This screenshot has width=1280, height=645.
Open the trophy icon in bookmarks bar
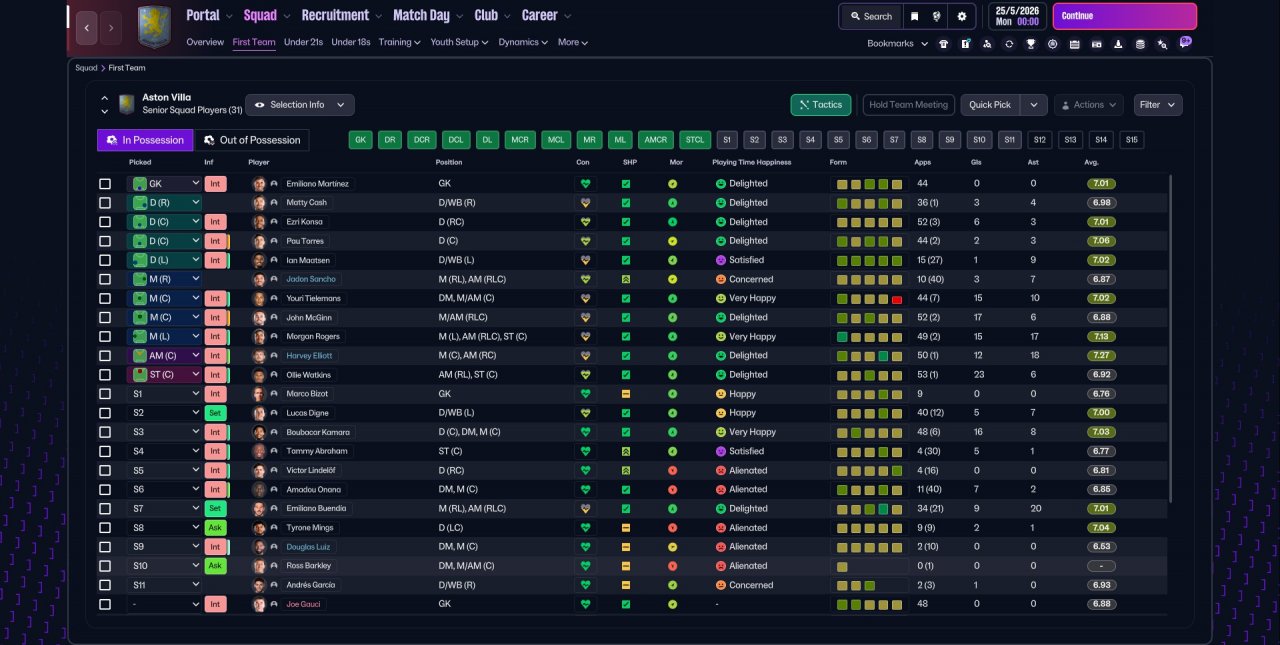click(1031, 44)
